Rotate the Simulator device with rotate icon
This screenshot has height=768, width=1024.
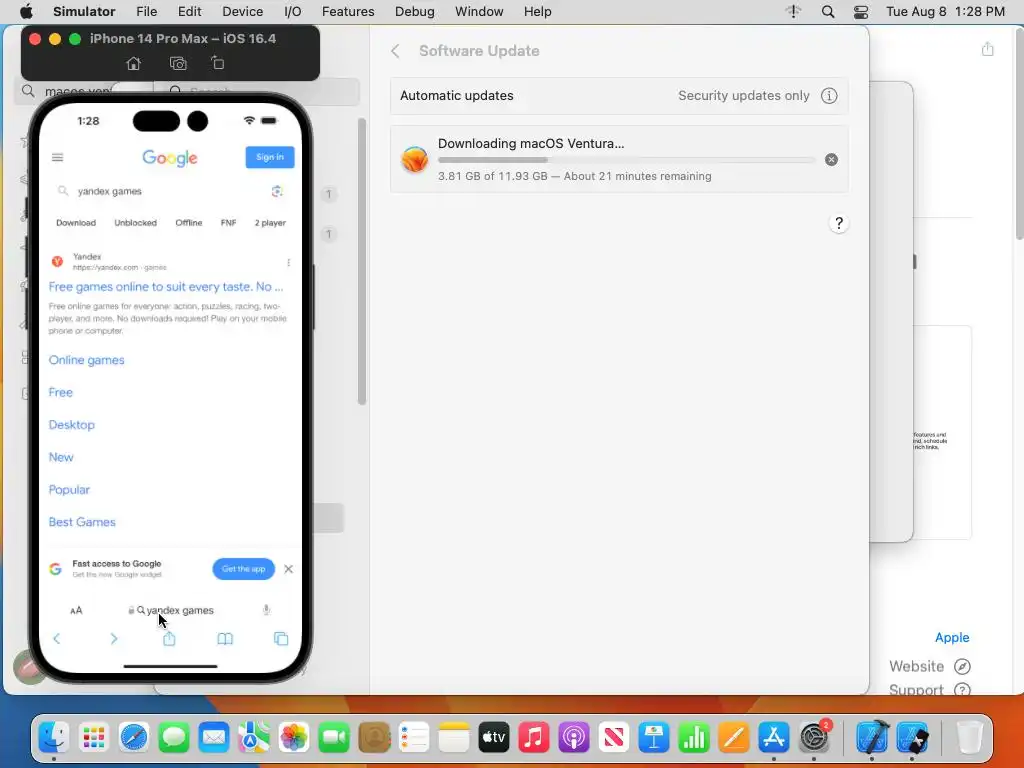pos(217,63)
